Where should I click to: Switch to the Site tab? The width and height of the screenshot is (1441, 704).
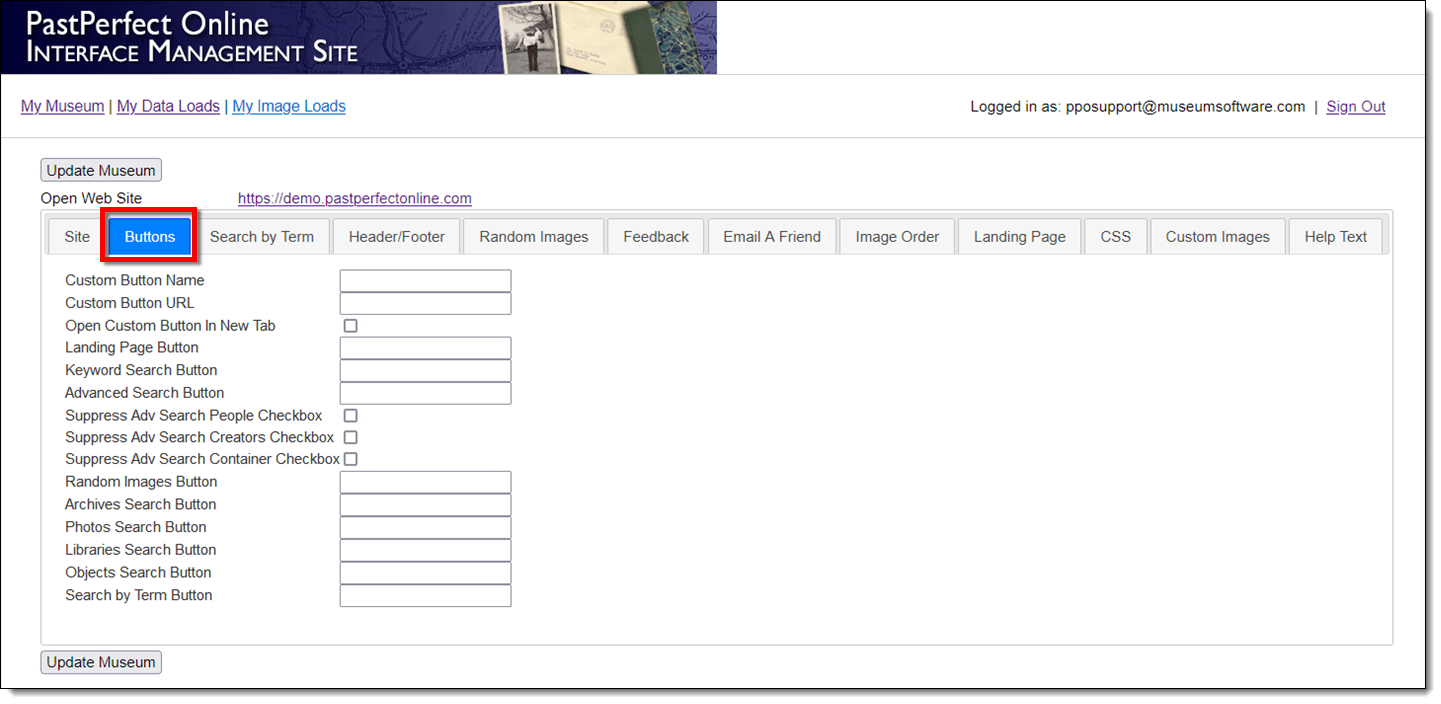(77, 237)
